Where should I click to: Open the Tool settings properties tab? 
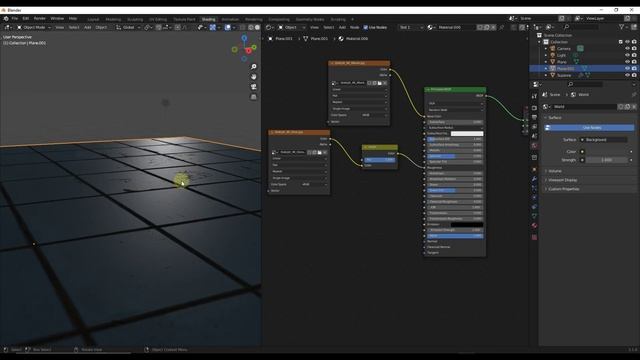[534, 96]
